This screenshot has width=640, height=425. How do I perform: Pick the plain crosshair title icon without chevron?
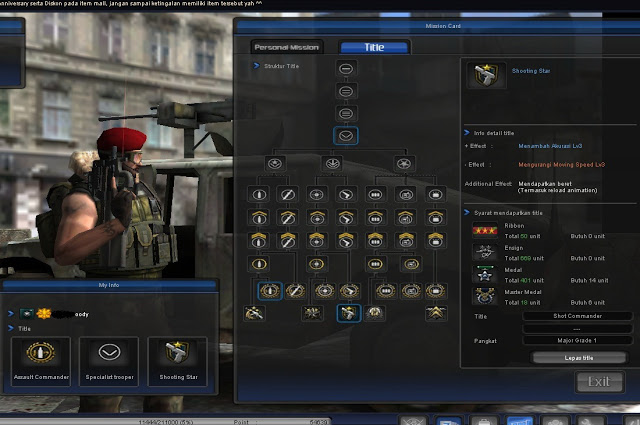coord(316,194)
